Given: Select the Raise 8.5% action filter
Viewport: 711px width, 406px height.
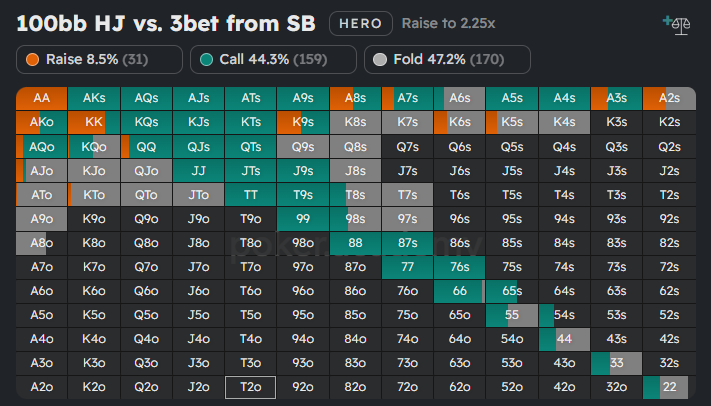Looking at the screenshot, I should point(99,59).
